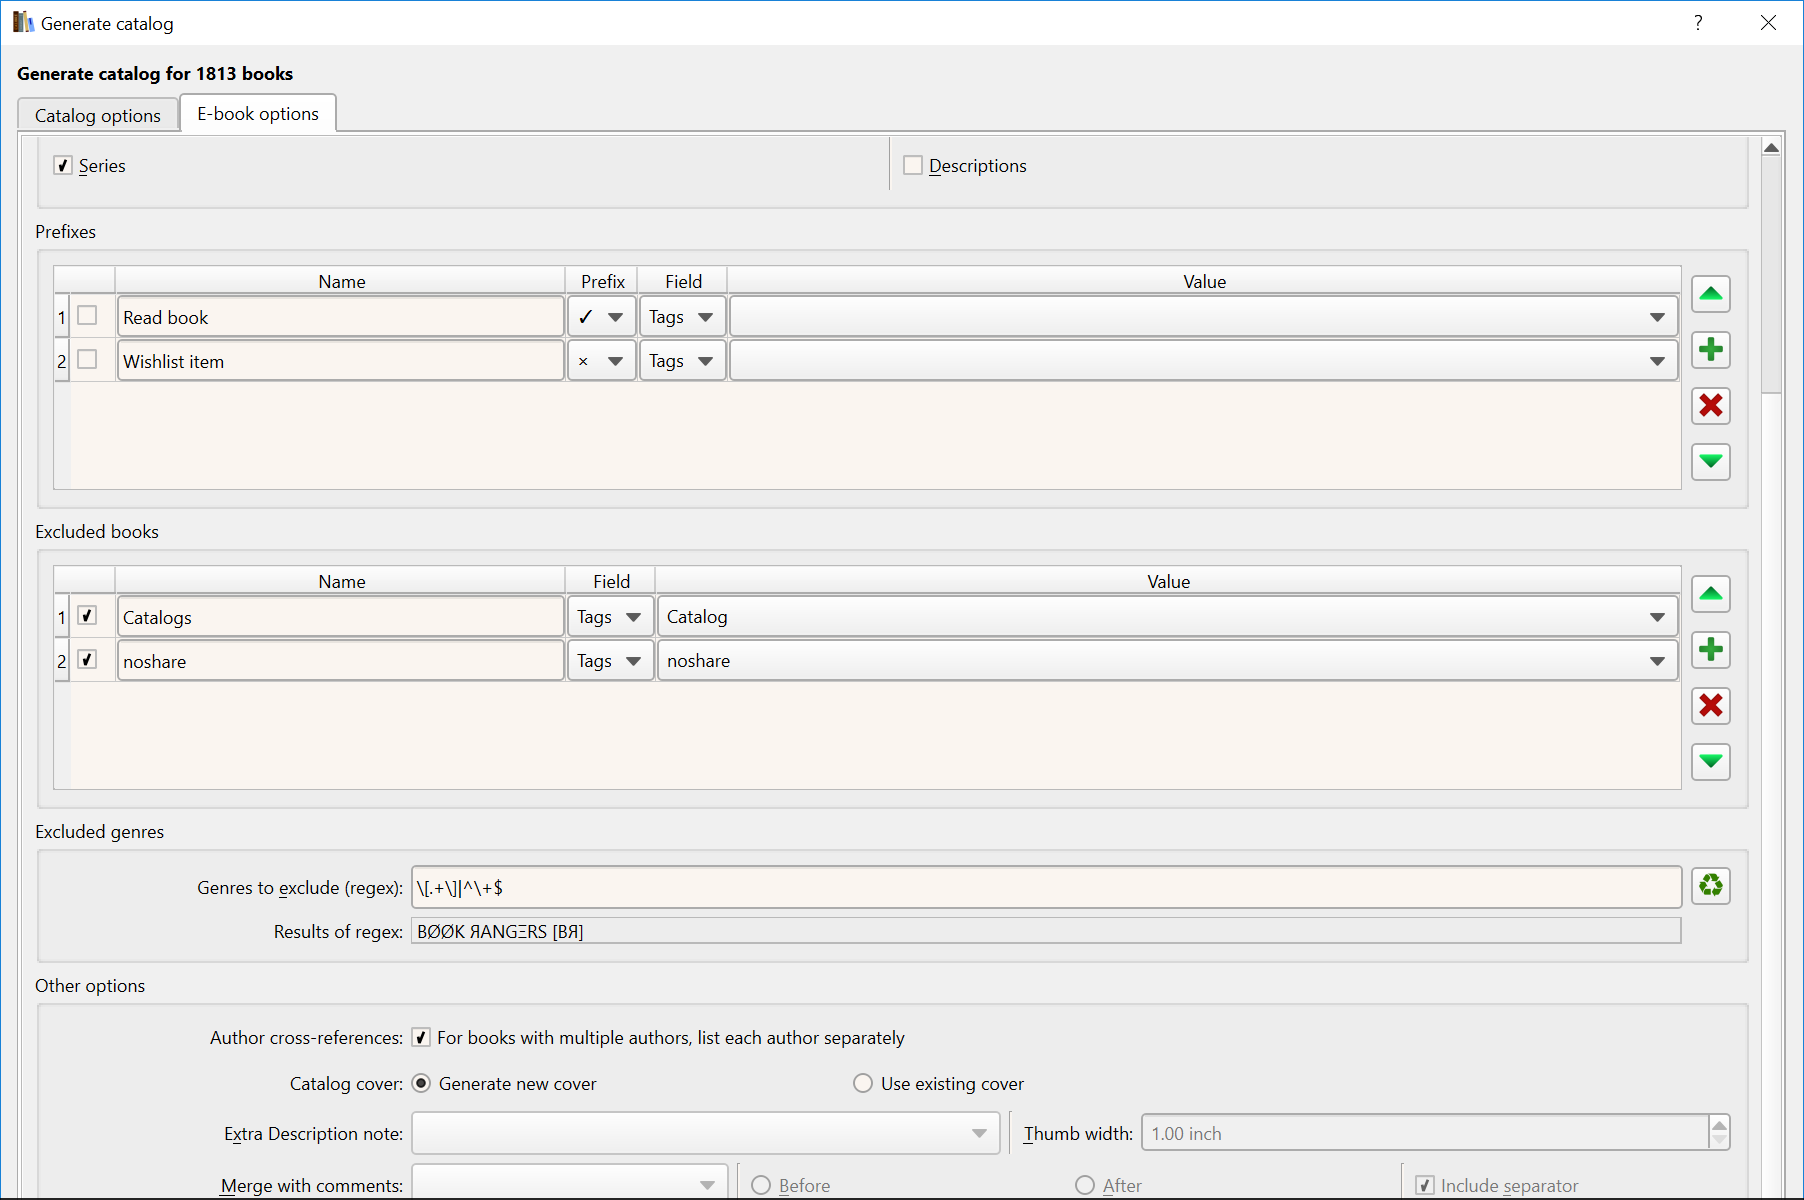Select Generate new cover radio button
The image size is (1804, 1200).
(x=422, y=1084)
